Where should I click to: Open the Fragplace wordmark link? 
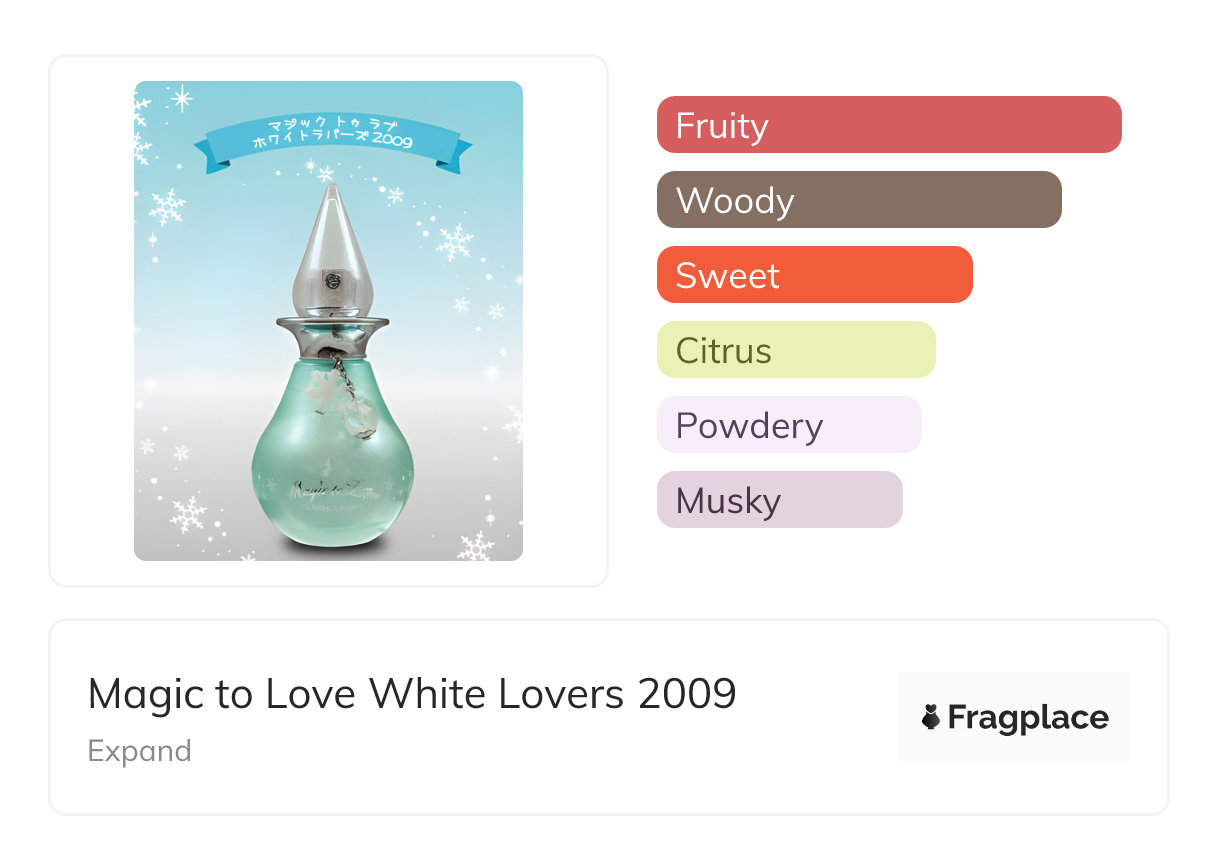1028,717
